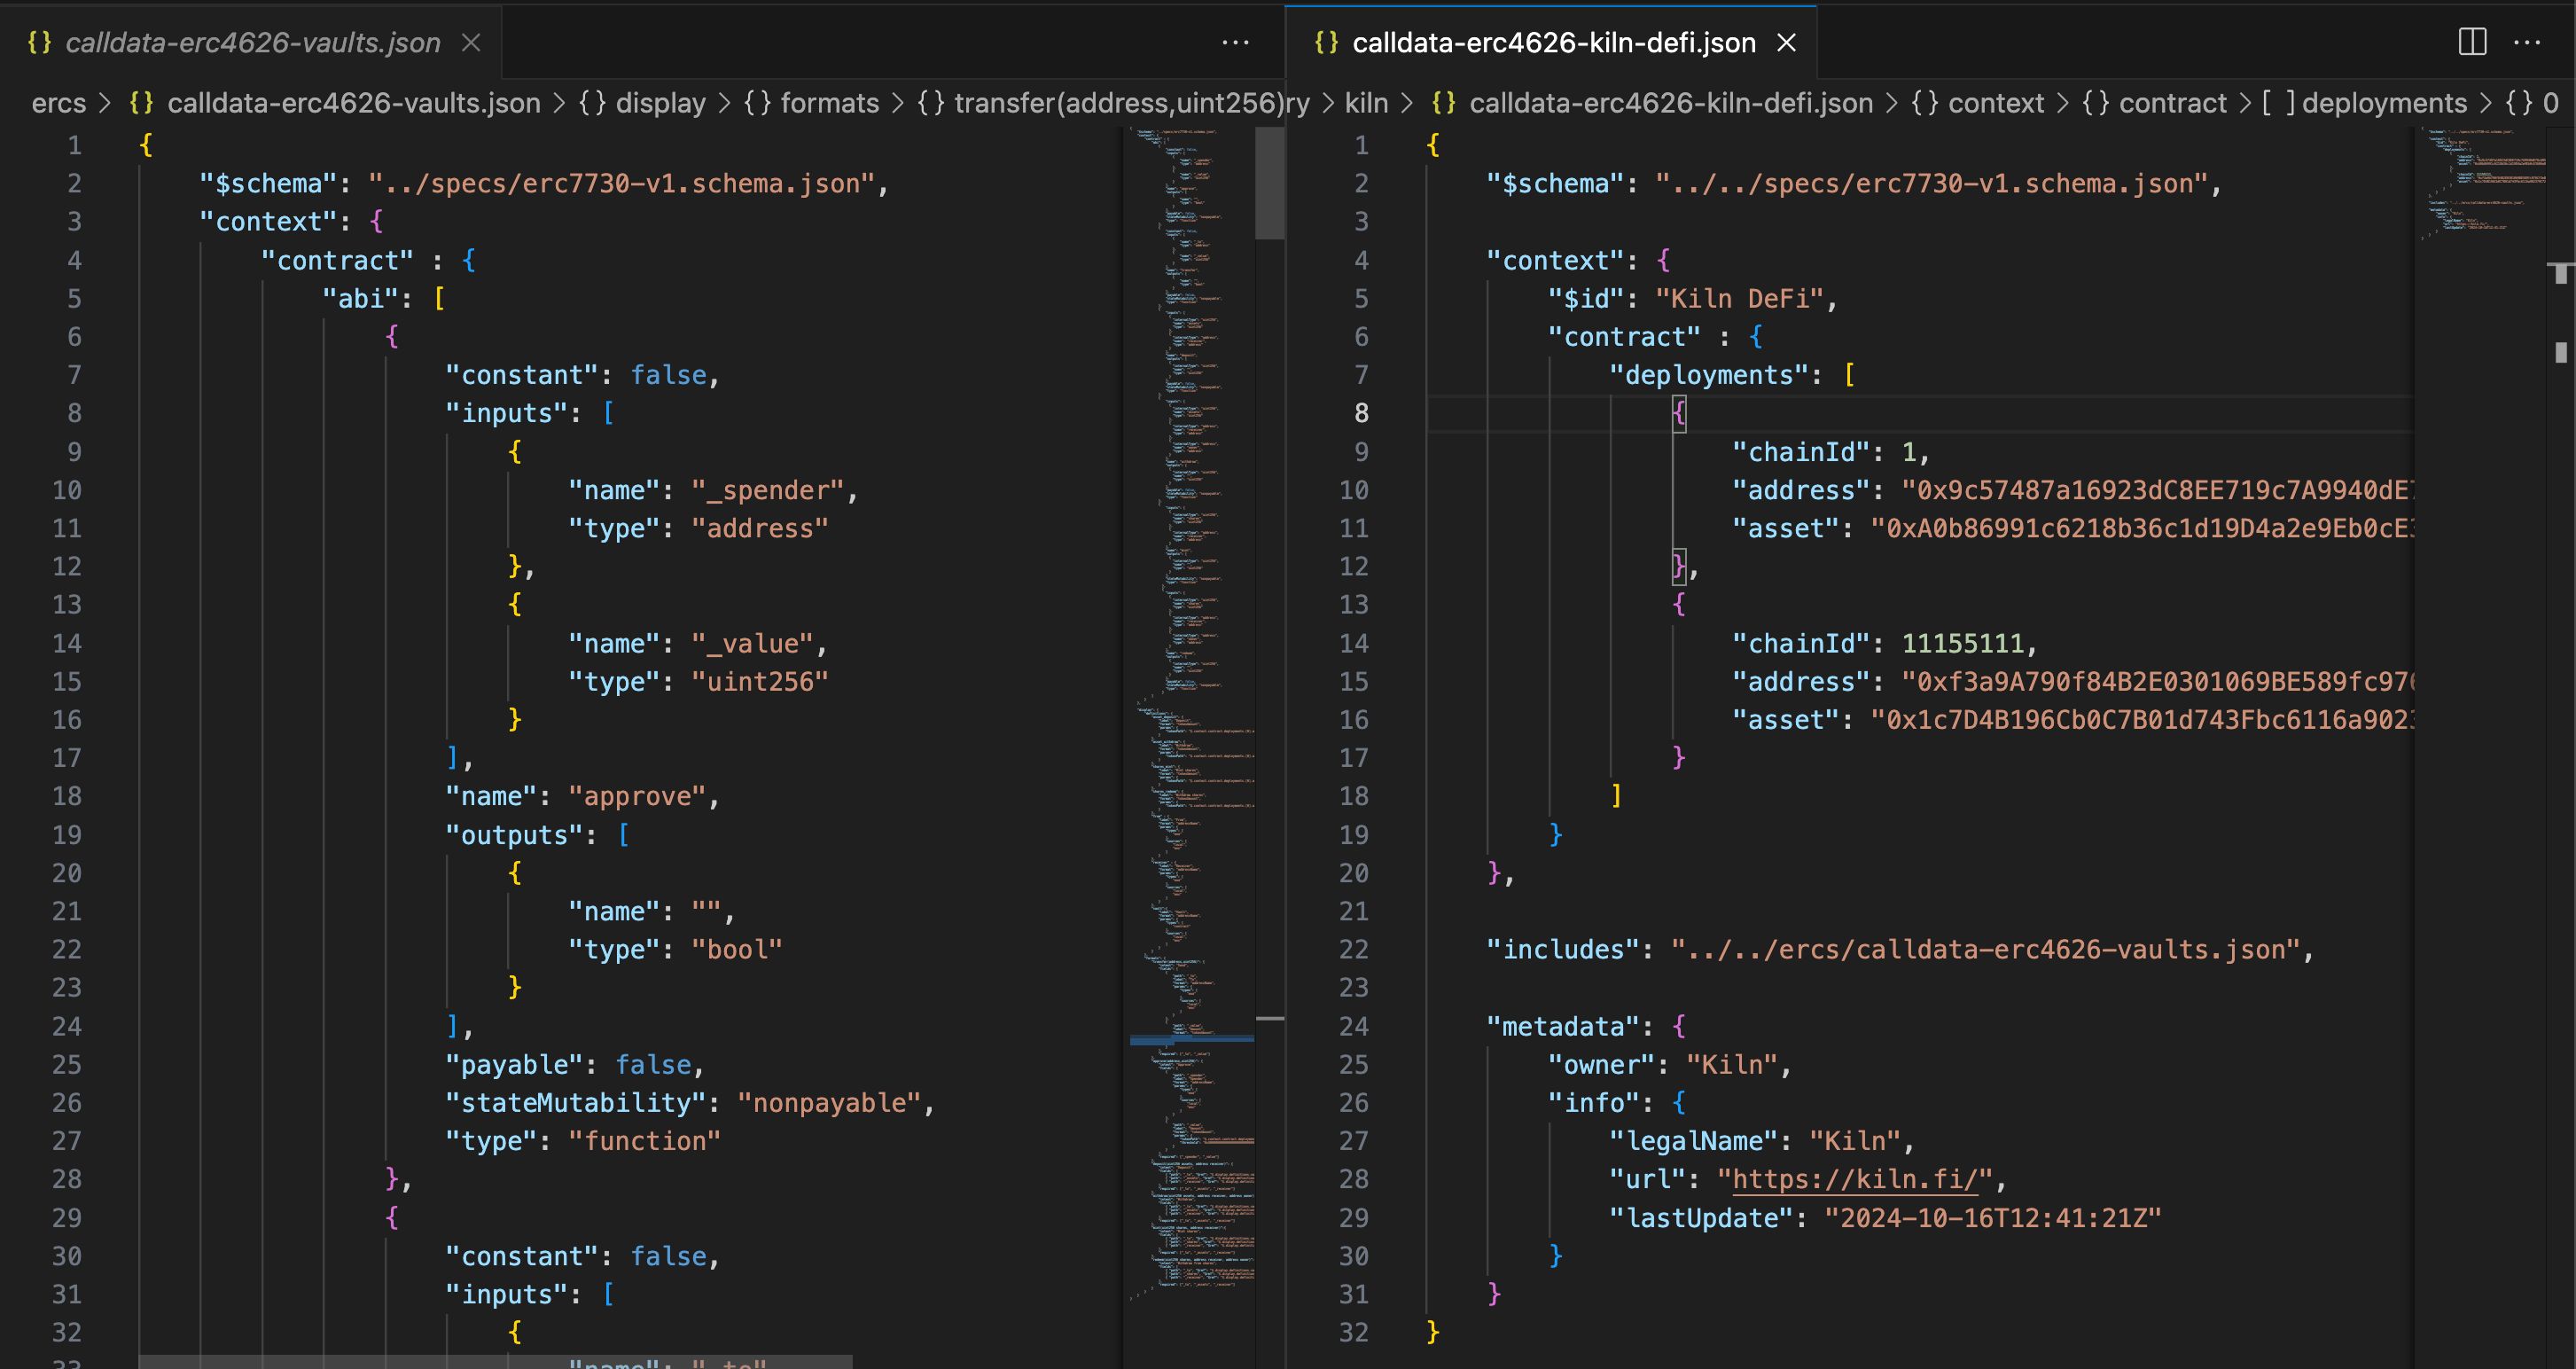Click address value starting 0xf3a9A790
The height and width of the screenshot is (1369, 2576).
click(2157, 681)
